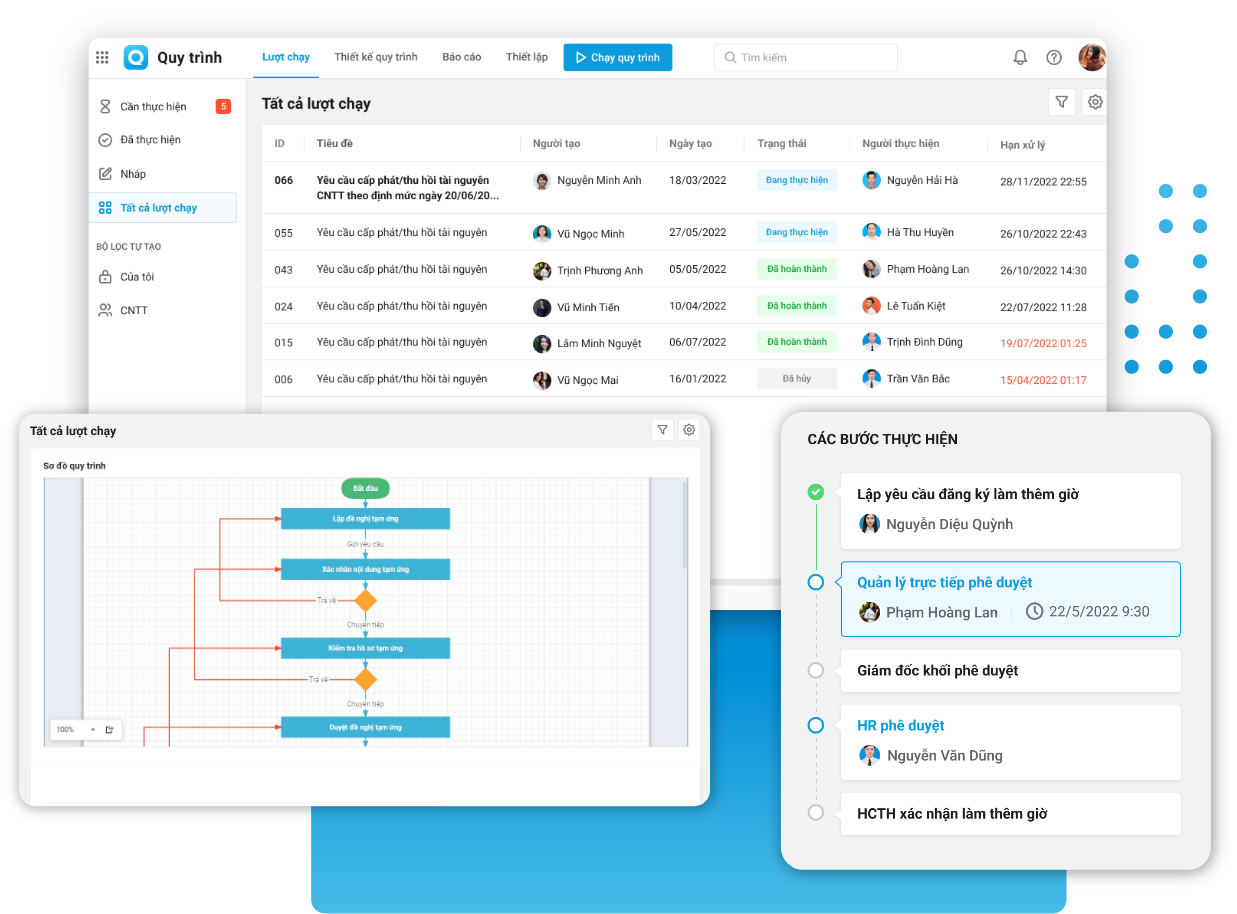
Task: Select the 'Quản lý trực tiếp phê duyệt' step circle
Action: 816,582
